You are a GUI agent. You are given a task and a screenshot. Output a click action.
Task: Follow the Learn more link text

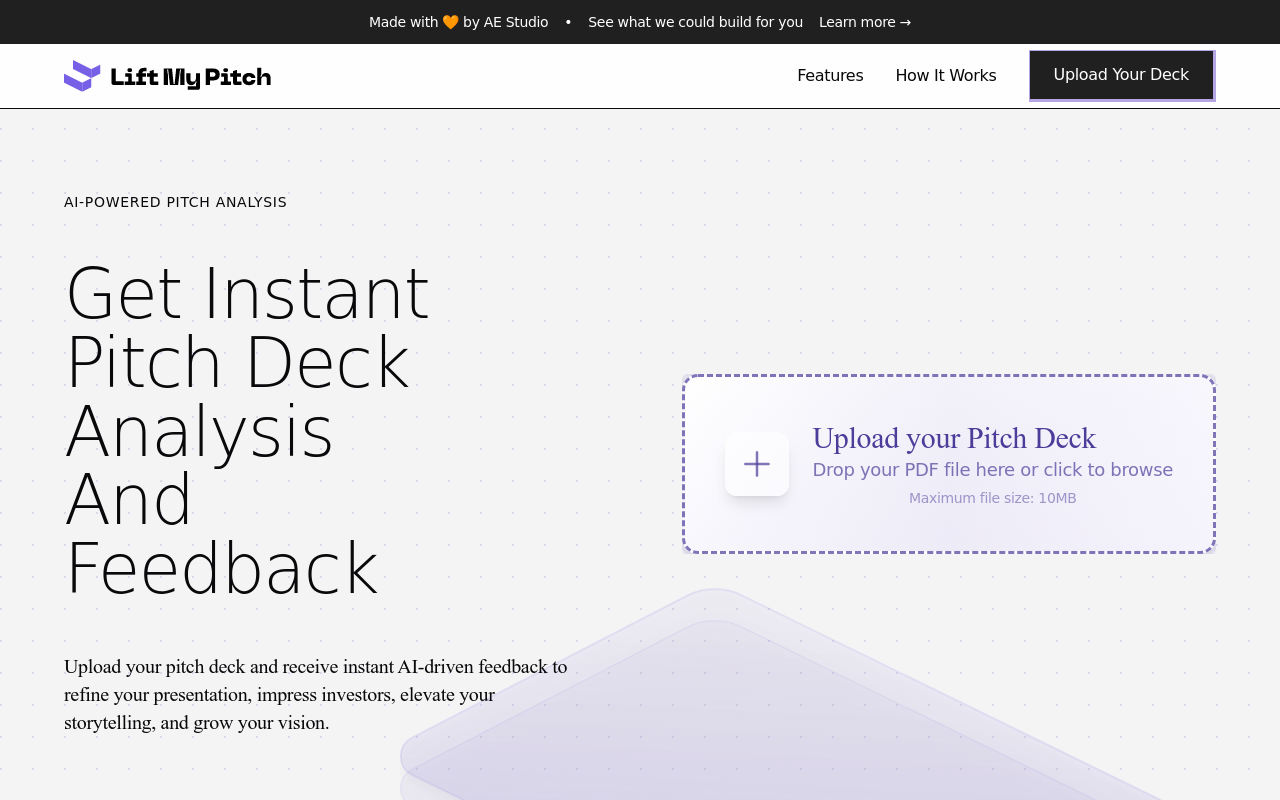coord(857,22)
